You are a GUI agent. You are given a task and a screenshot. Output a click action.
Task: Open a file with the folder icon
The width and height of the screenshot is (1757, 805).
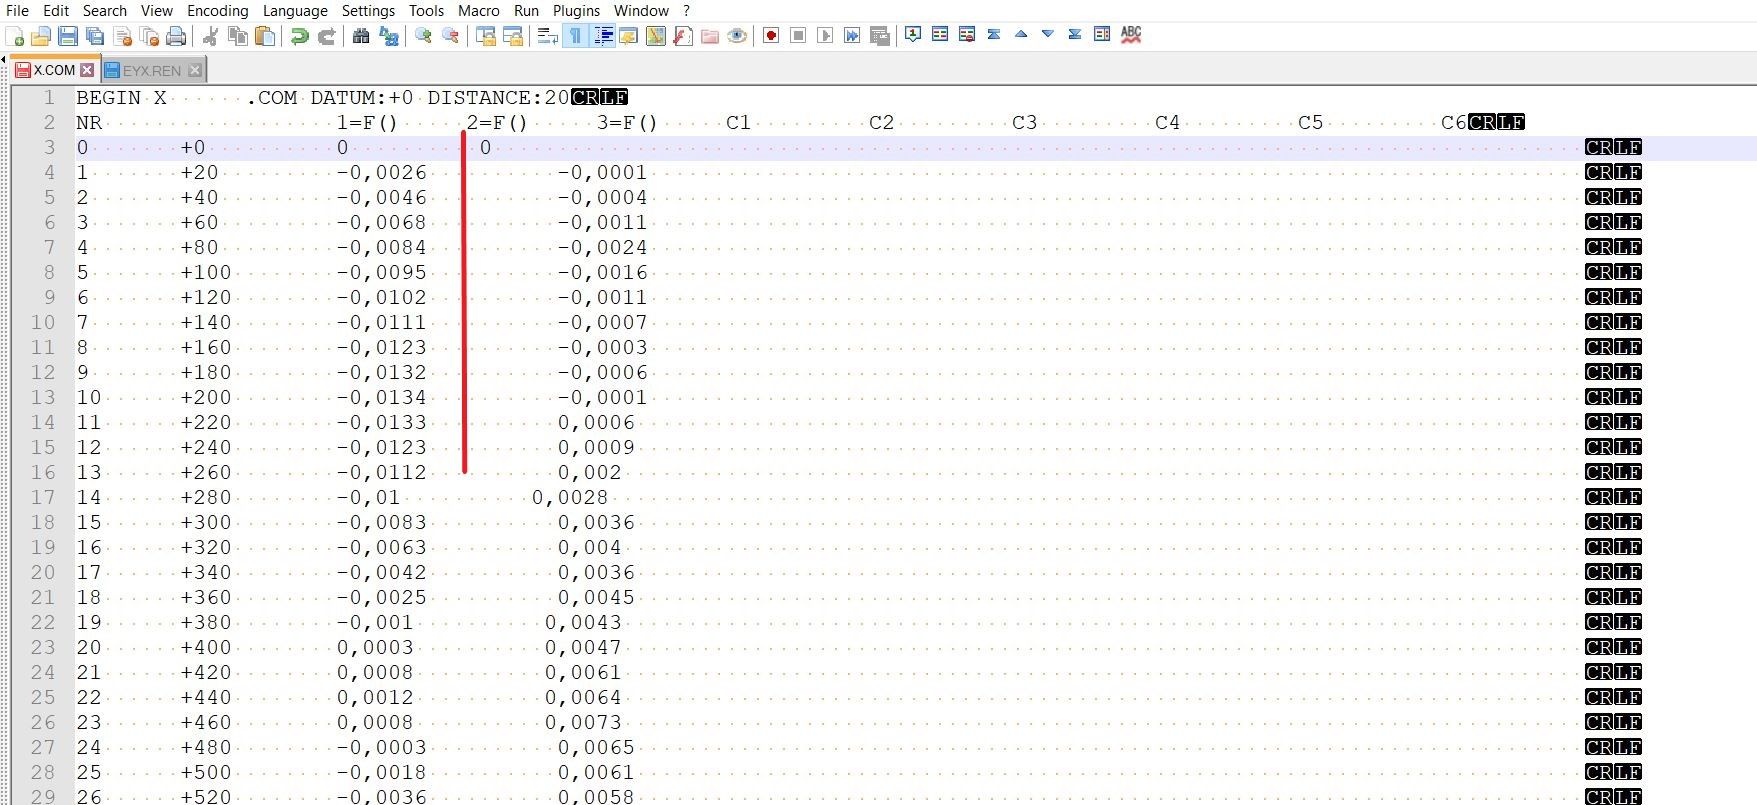41,37
